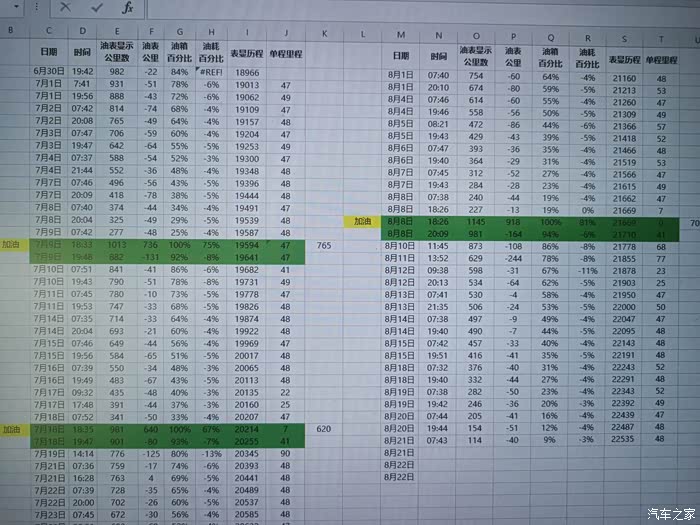Select the trip distance cell 77

[661, 259]
